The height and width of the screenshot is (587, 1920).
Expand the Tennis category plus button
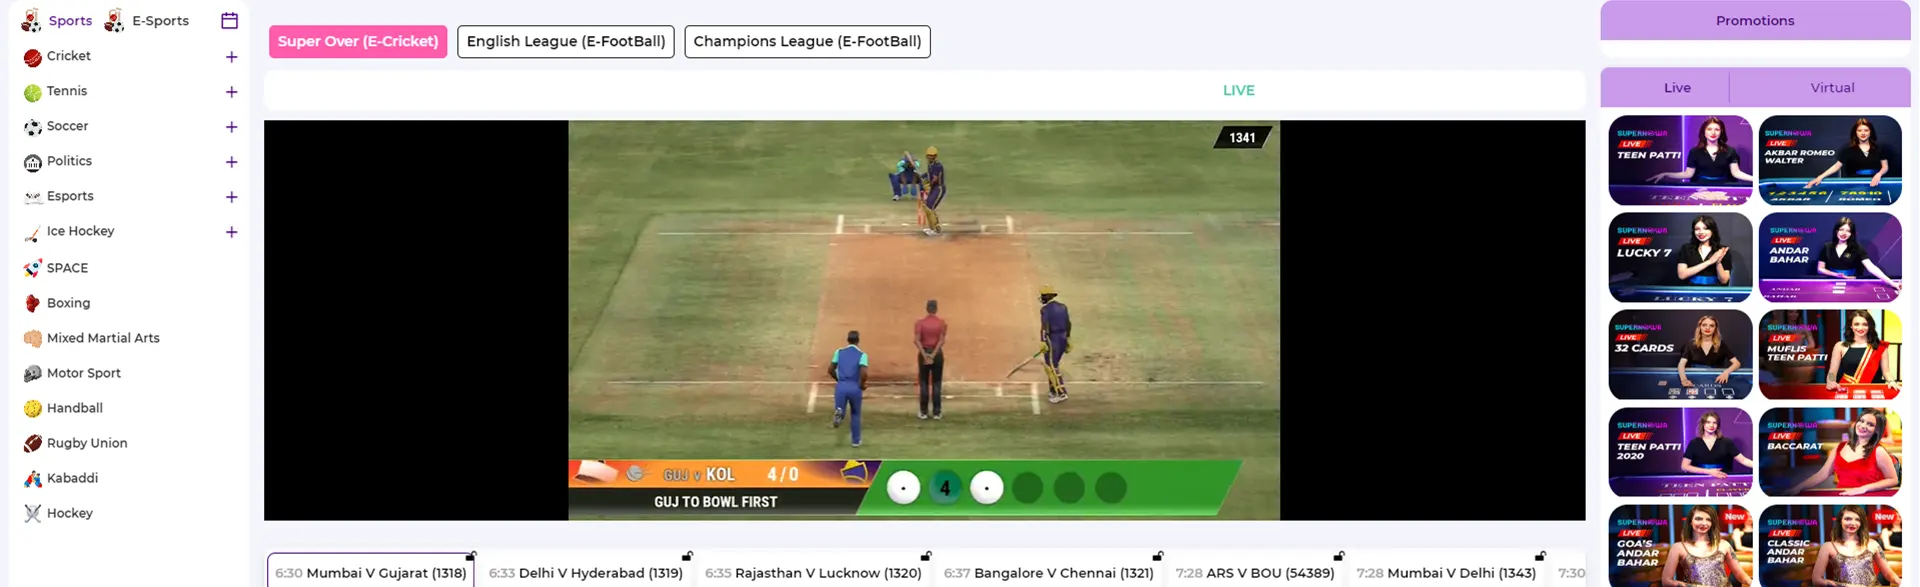click(x=231, y=92)
